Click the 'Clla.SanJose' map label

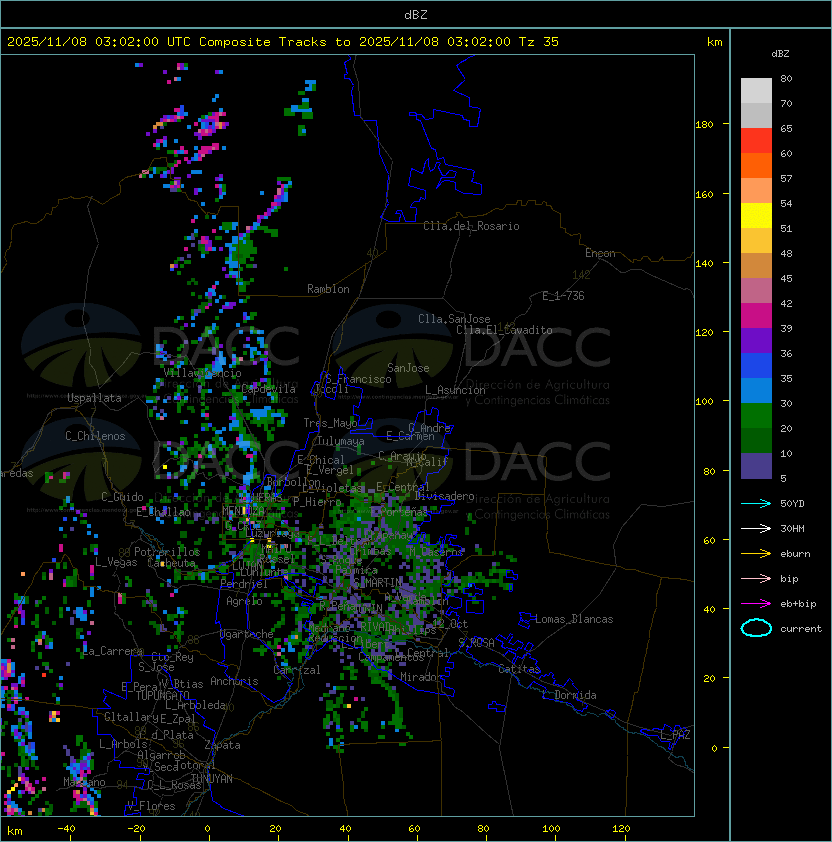coord(454,319)
